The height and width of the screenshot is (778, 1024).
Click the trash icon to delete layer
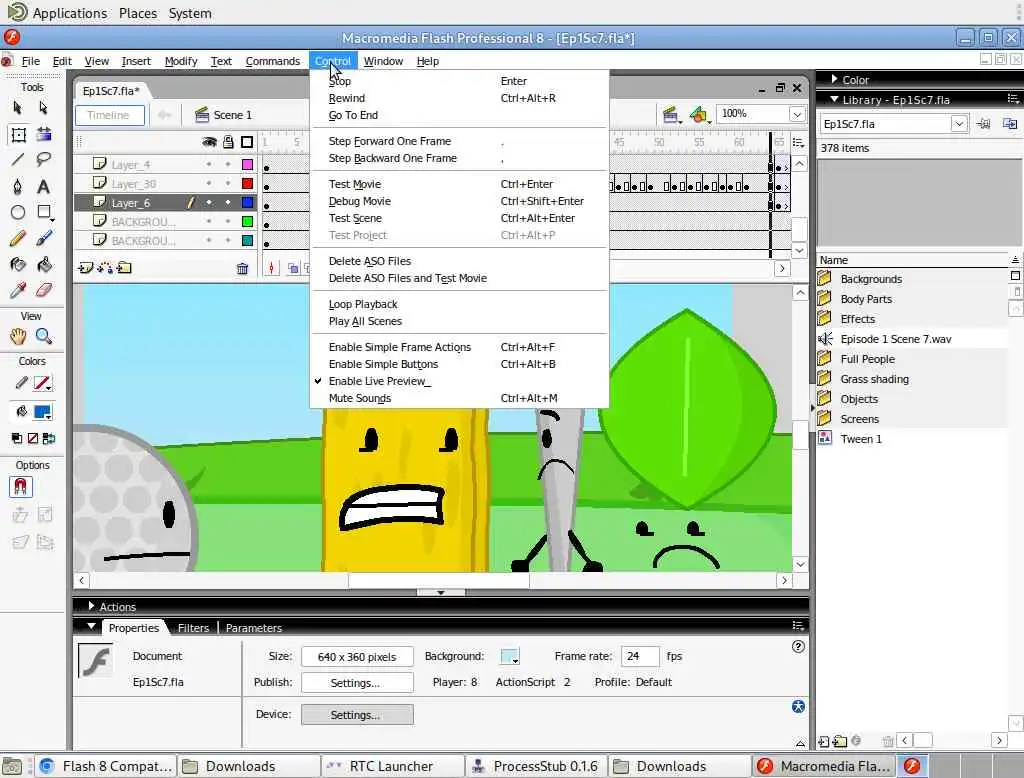(242, 268)
